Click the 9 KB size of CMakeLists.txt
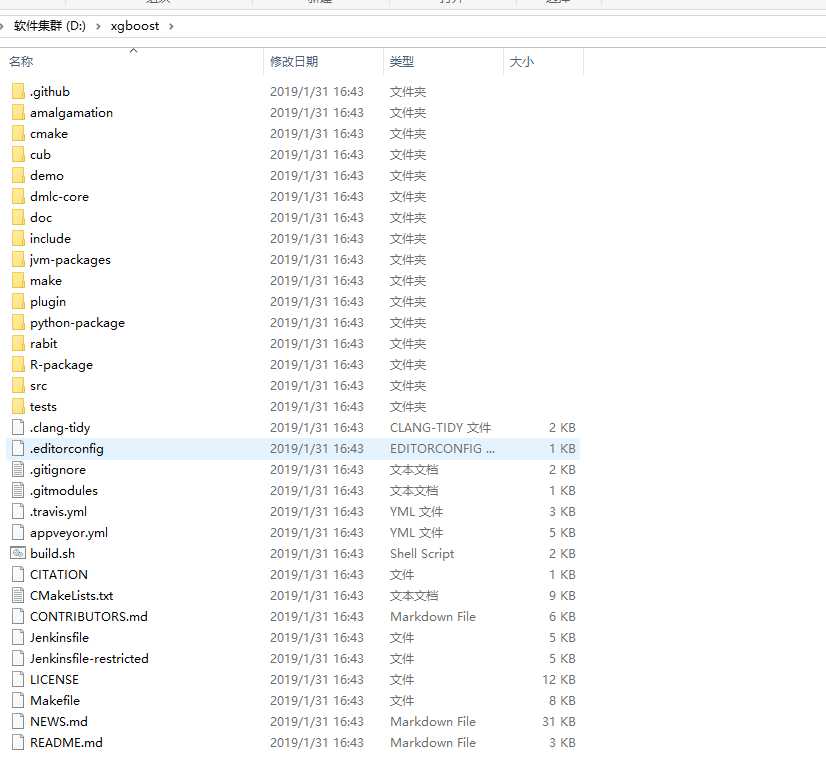 tap(562, 596)
